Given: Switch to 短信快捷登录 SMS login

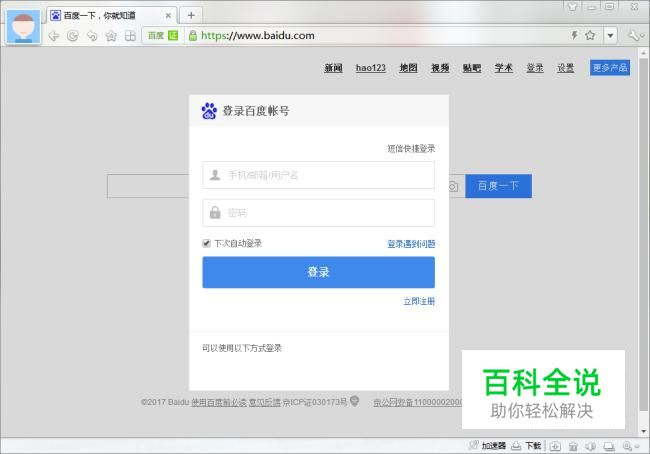Looking at the screenshot, I should click(411, 148).
